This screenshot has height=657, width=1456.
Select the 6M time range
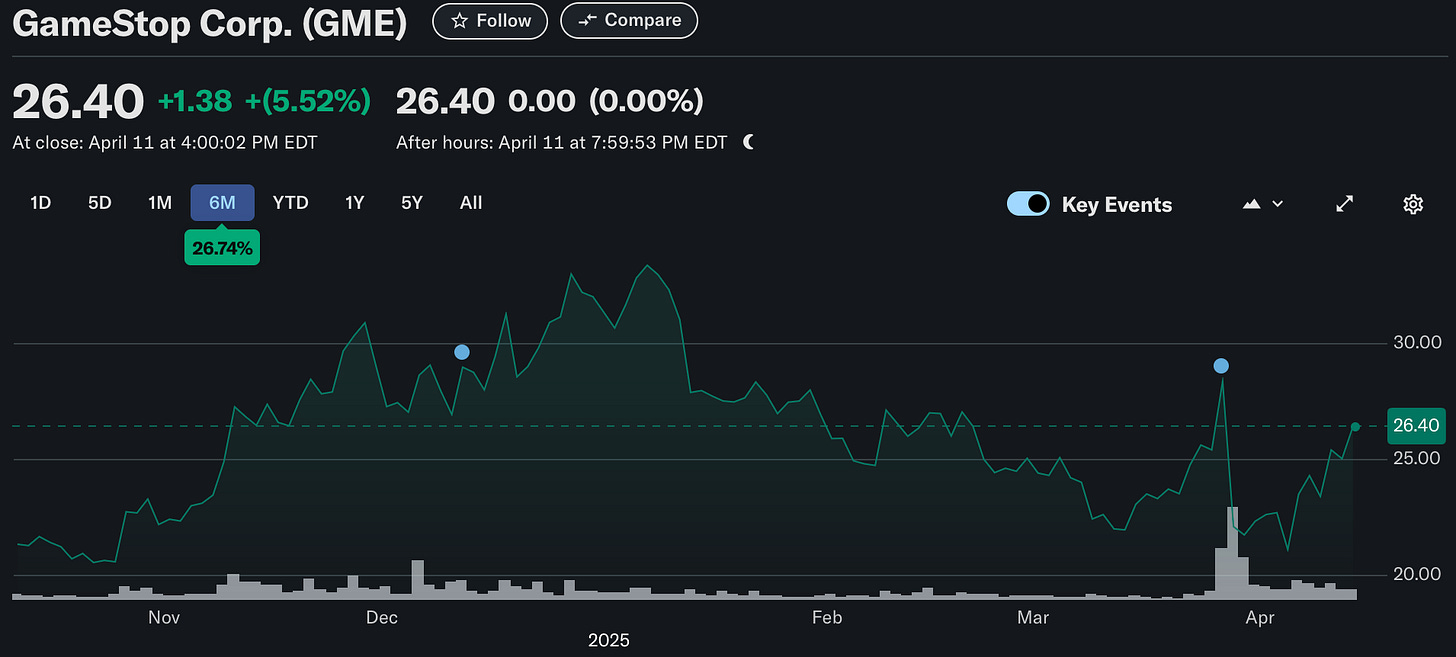pyautogui.click(x=222, y=203)
